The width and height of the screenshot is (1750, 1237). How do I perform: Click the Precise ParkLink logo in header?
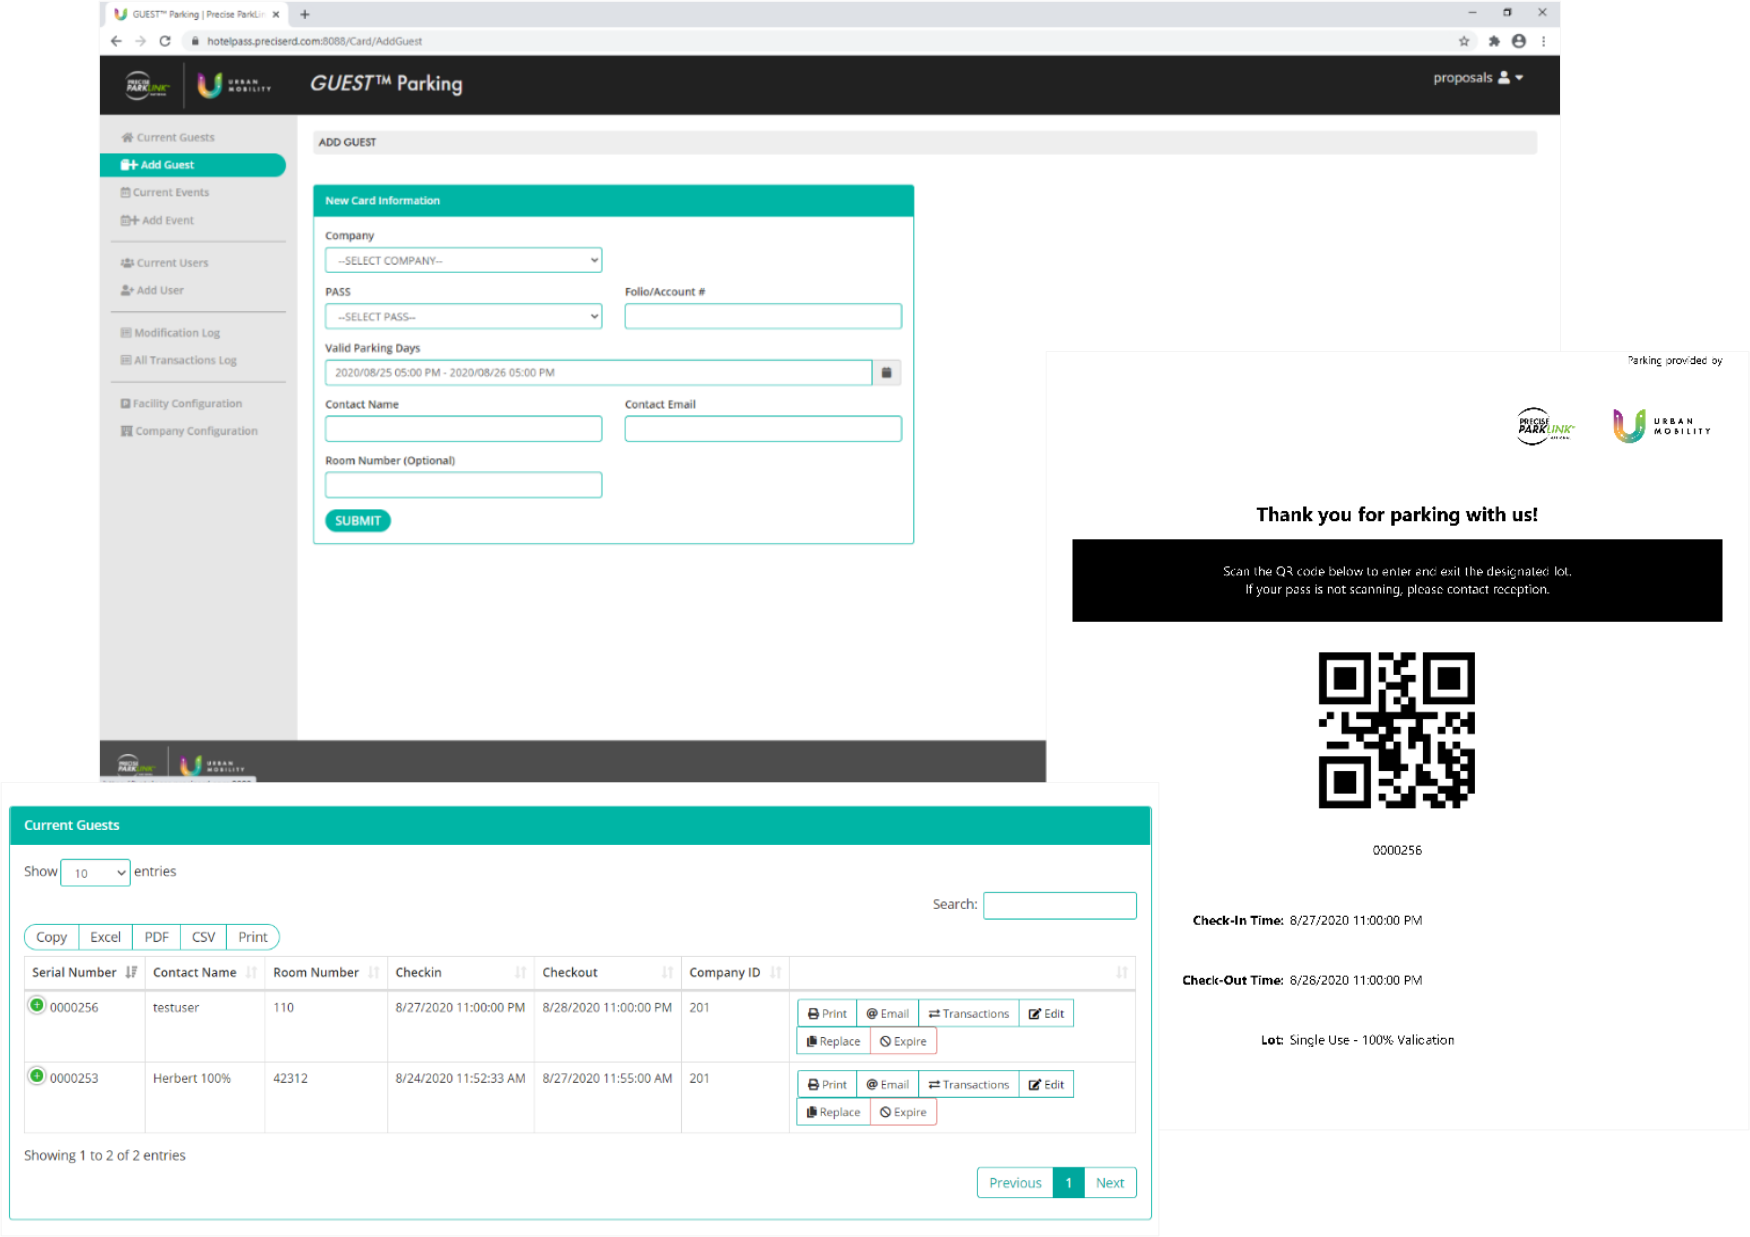coord(147,86)
